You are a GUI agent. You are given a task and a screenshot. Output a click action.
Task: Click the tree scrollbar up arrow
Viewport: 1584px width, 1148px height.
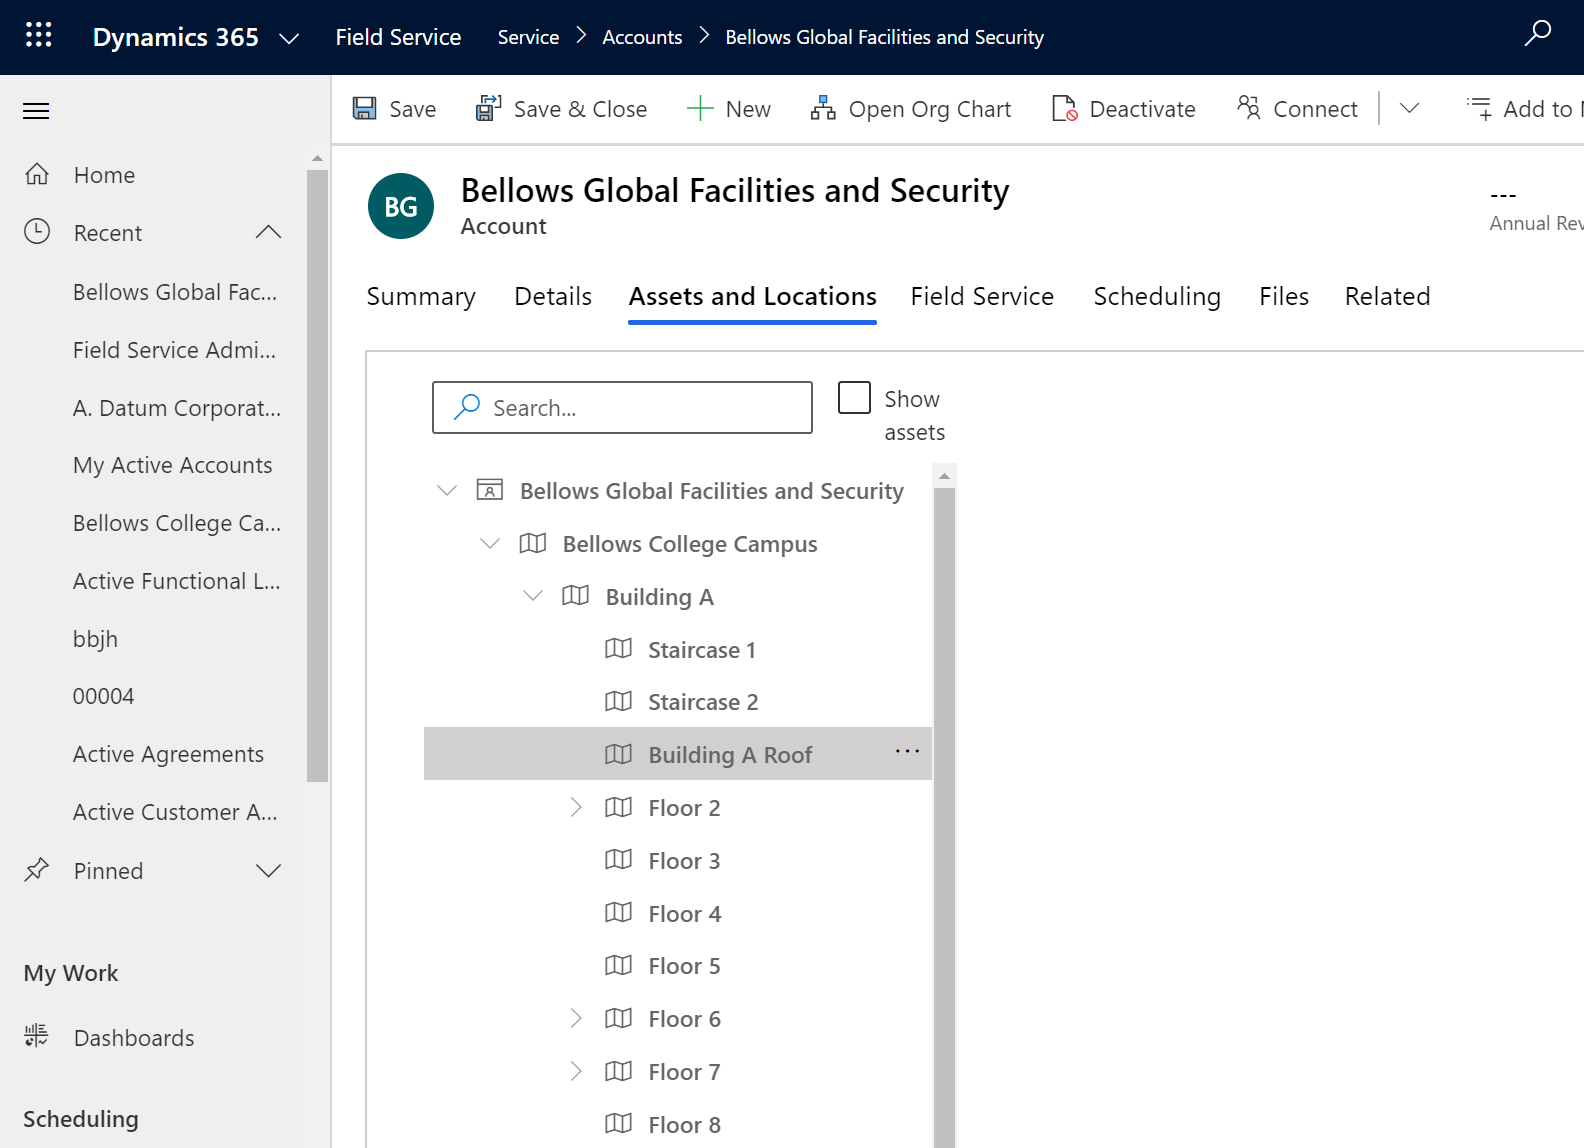[944, 476]
